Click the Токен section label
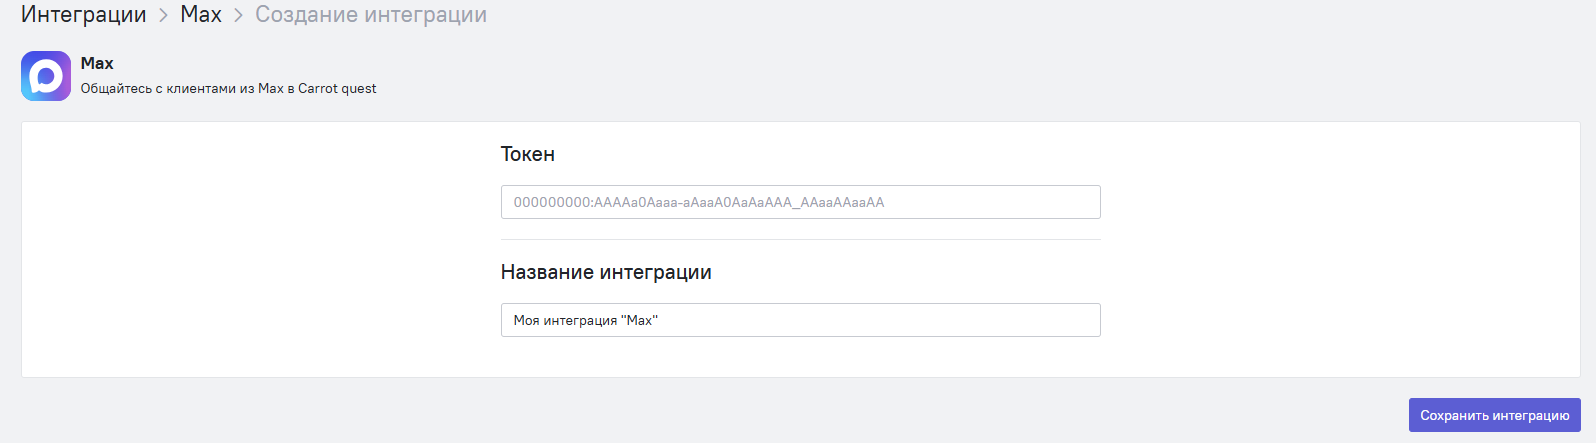The width and height of the screenshot is (1596, 443). (528, 154)
